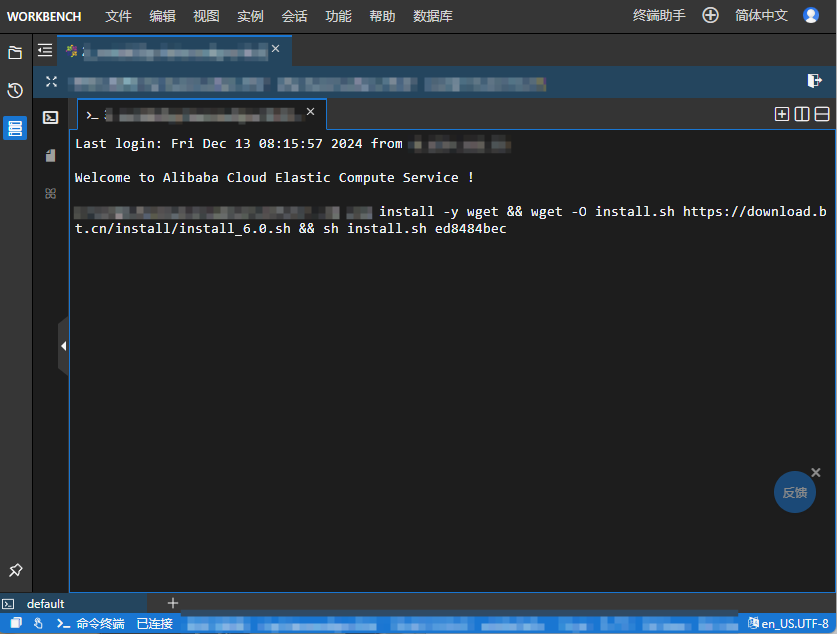This screenshot has width=837, height=634.
Task: Click the exit door icon to disconnect
Action: click(814, 81)
